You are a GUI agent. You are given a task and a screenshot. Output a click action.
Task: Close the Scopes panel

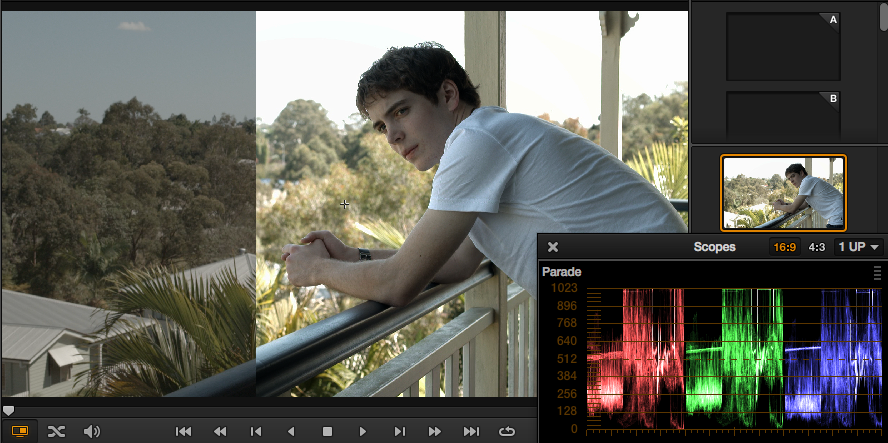[553, 247]
